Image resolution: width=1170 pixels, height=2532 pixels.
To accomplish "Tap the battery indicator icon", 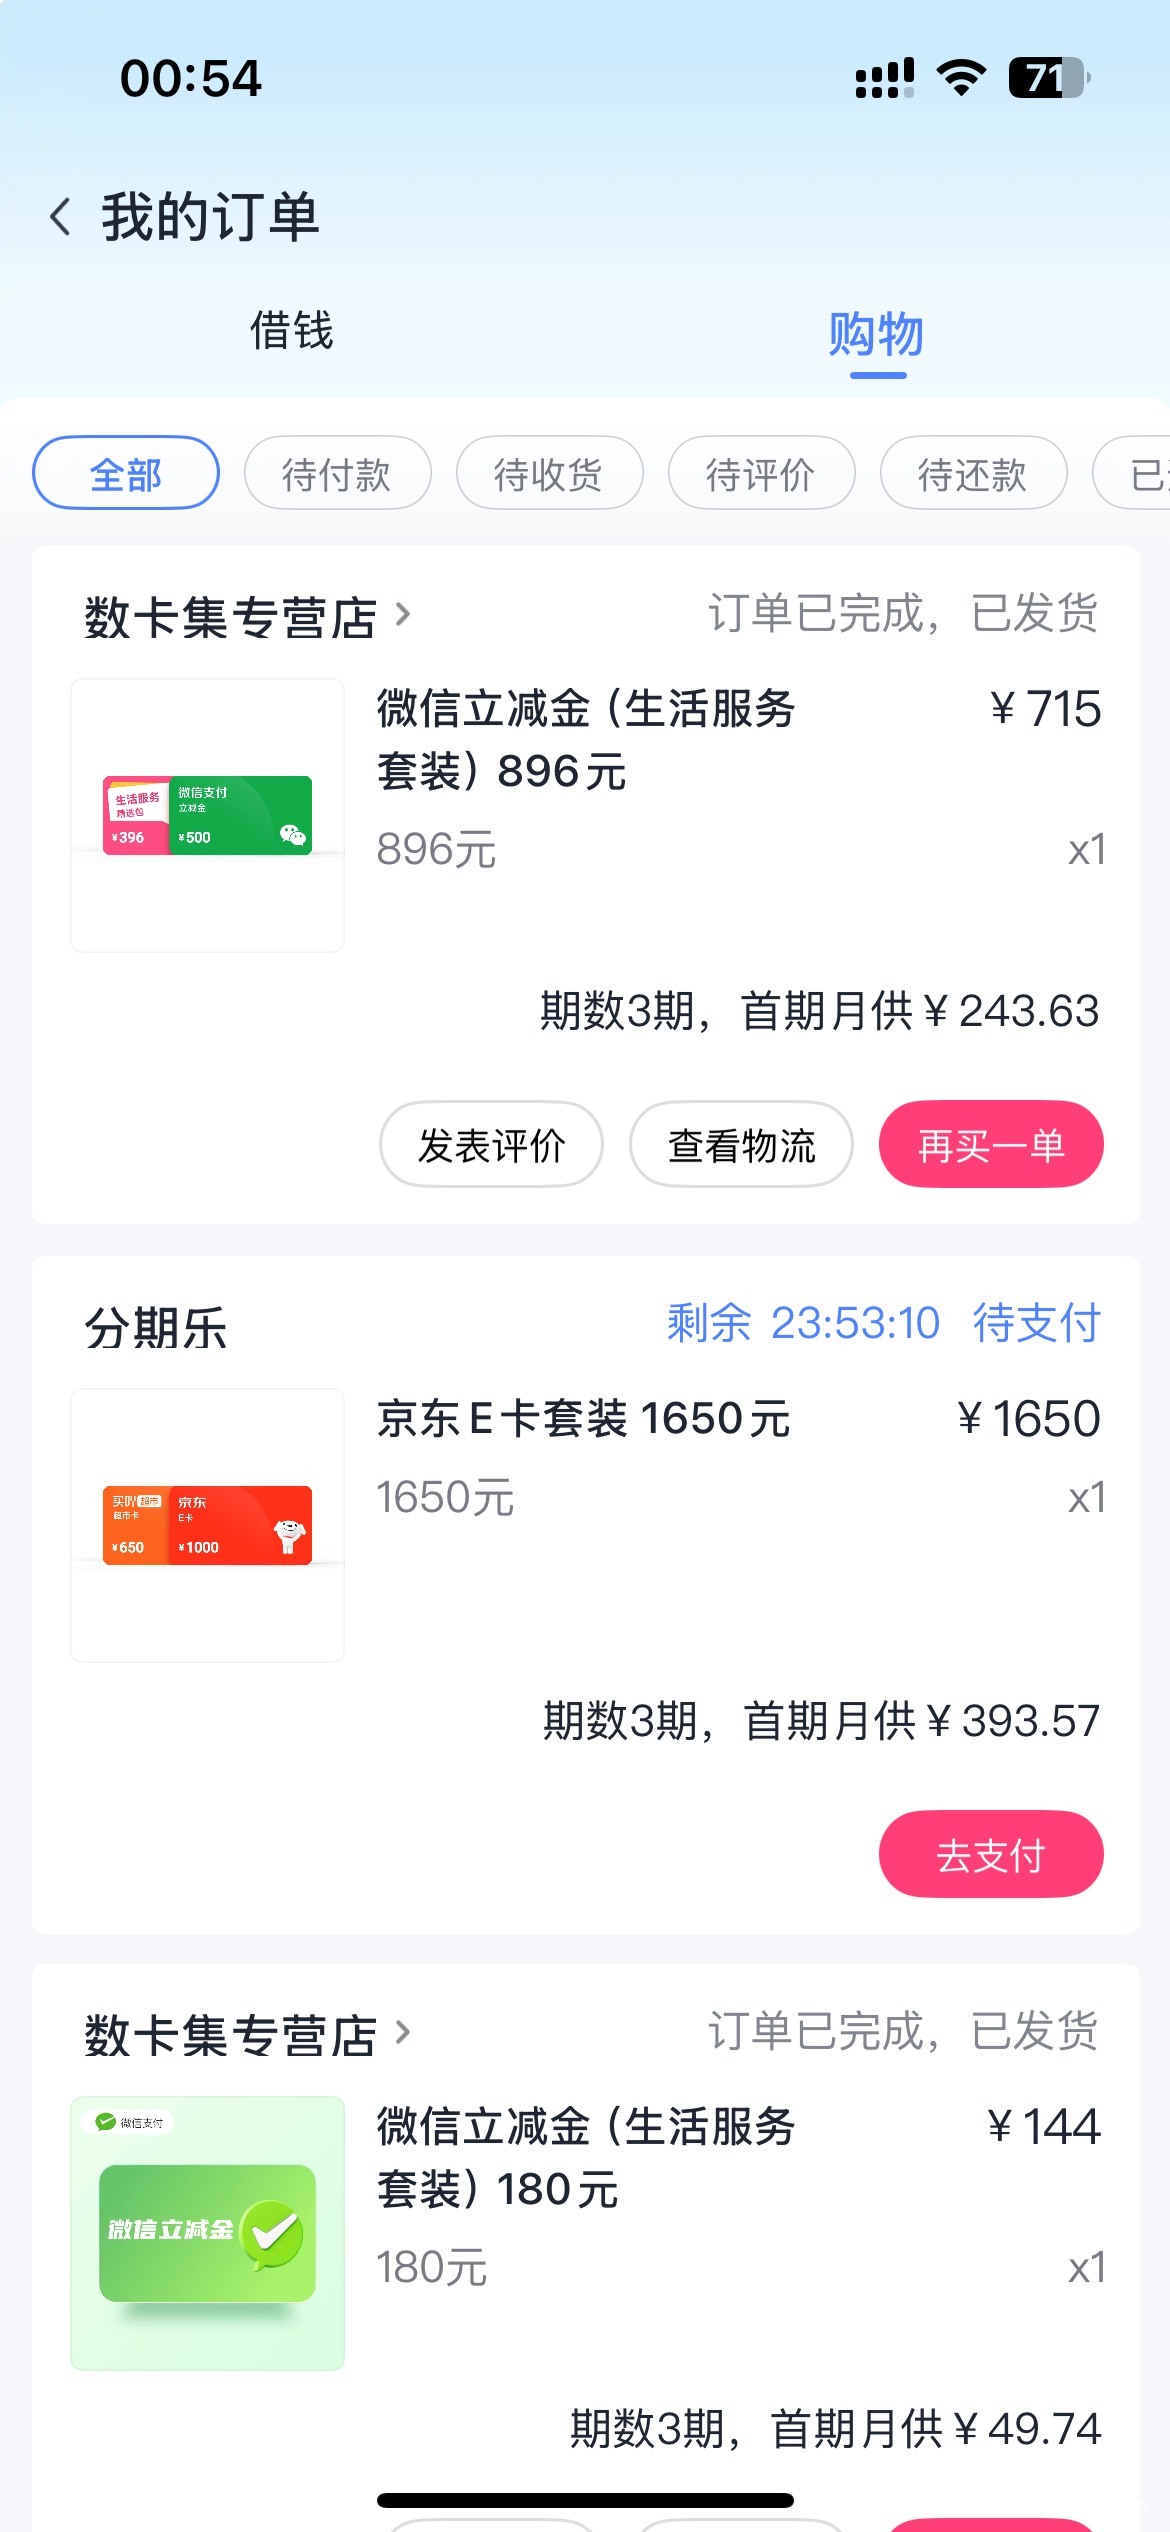I will pyautogui.click(x=1048, y=77).
